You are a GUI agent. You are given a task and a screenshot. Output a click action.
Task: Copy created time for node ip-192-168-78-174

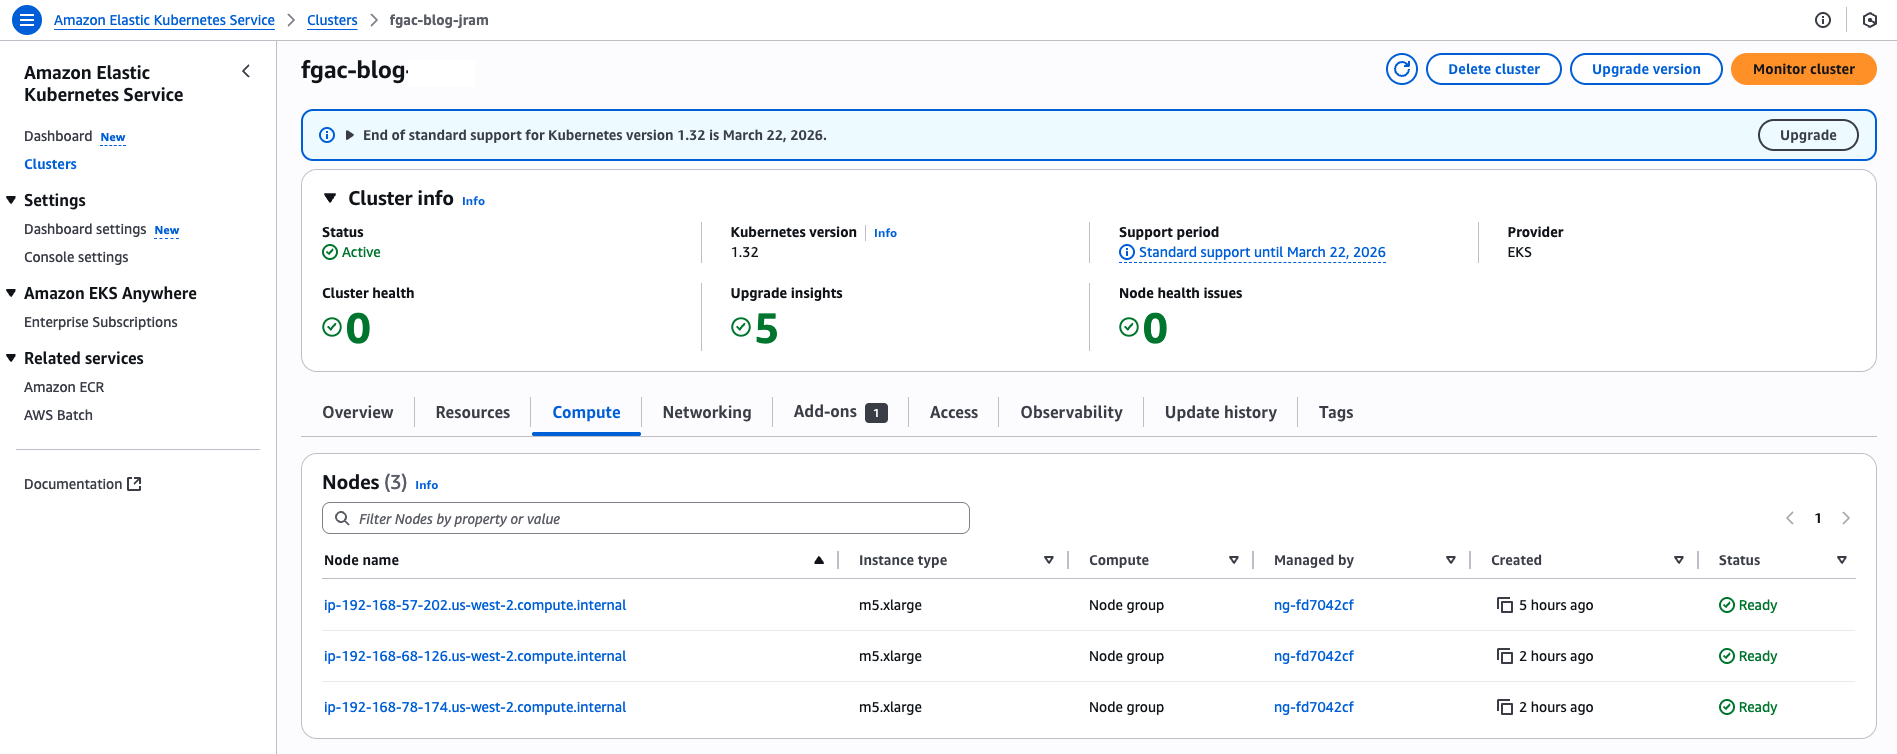click(1504, 707)
